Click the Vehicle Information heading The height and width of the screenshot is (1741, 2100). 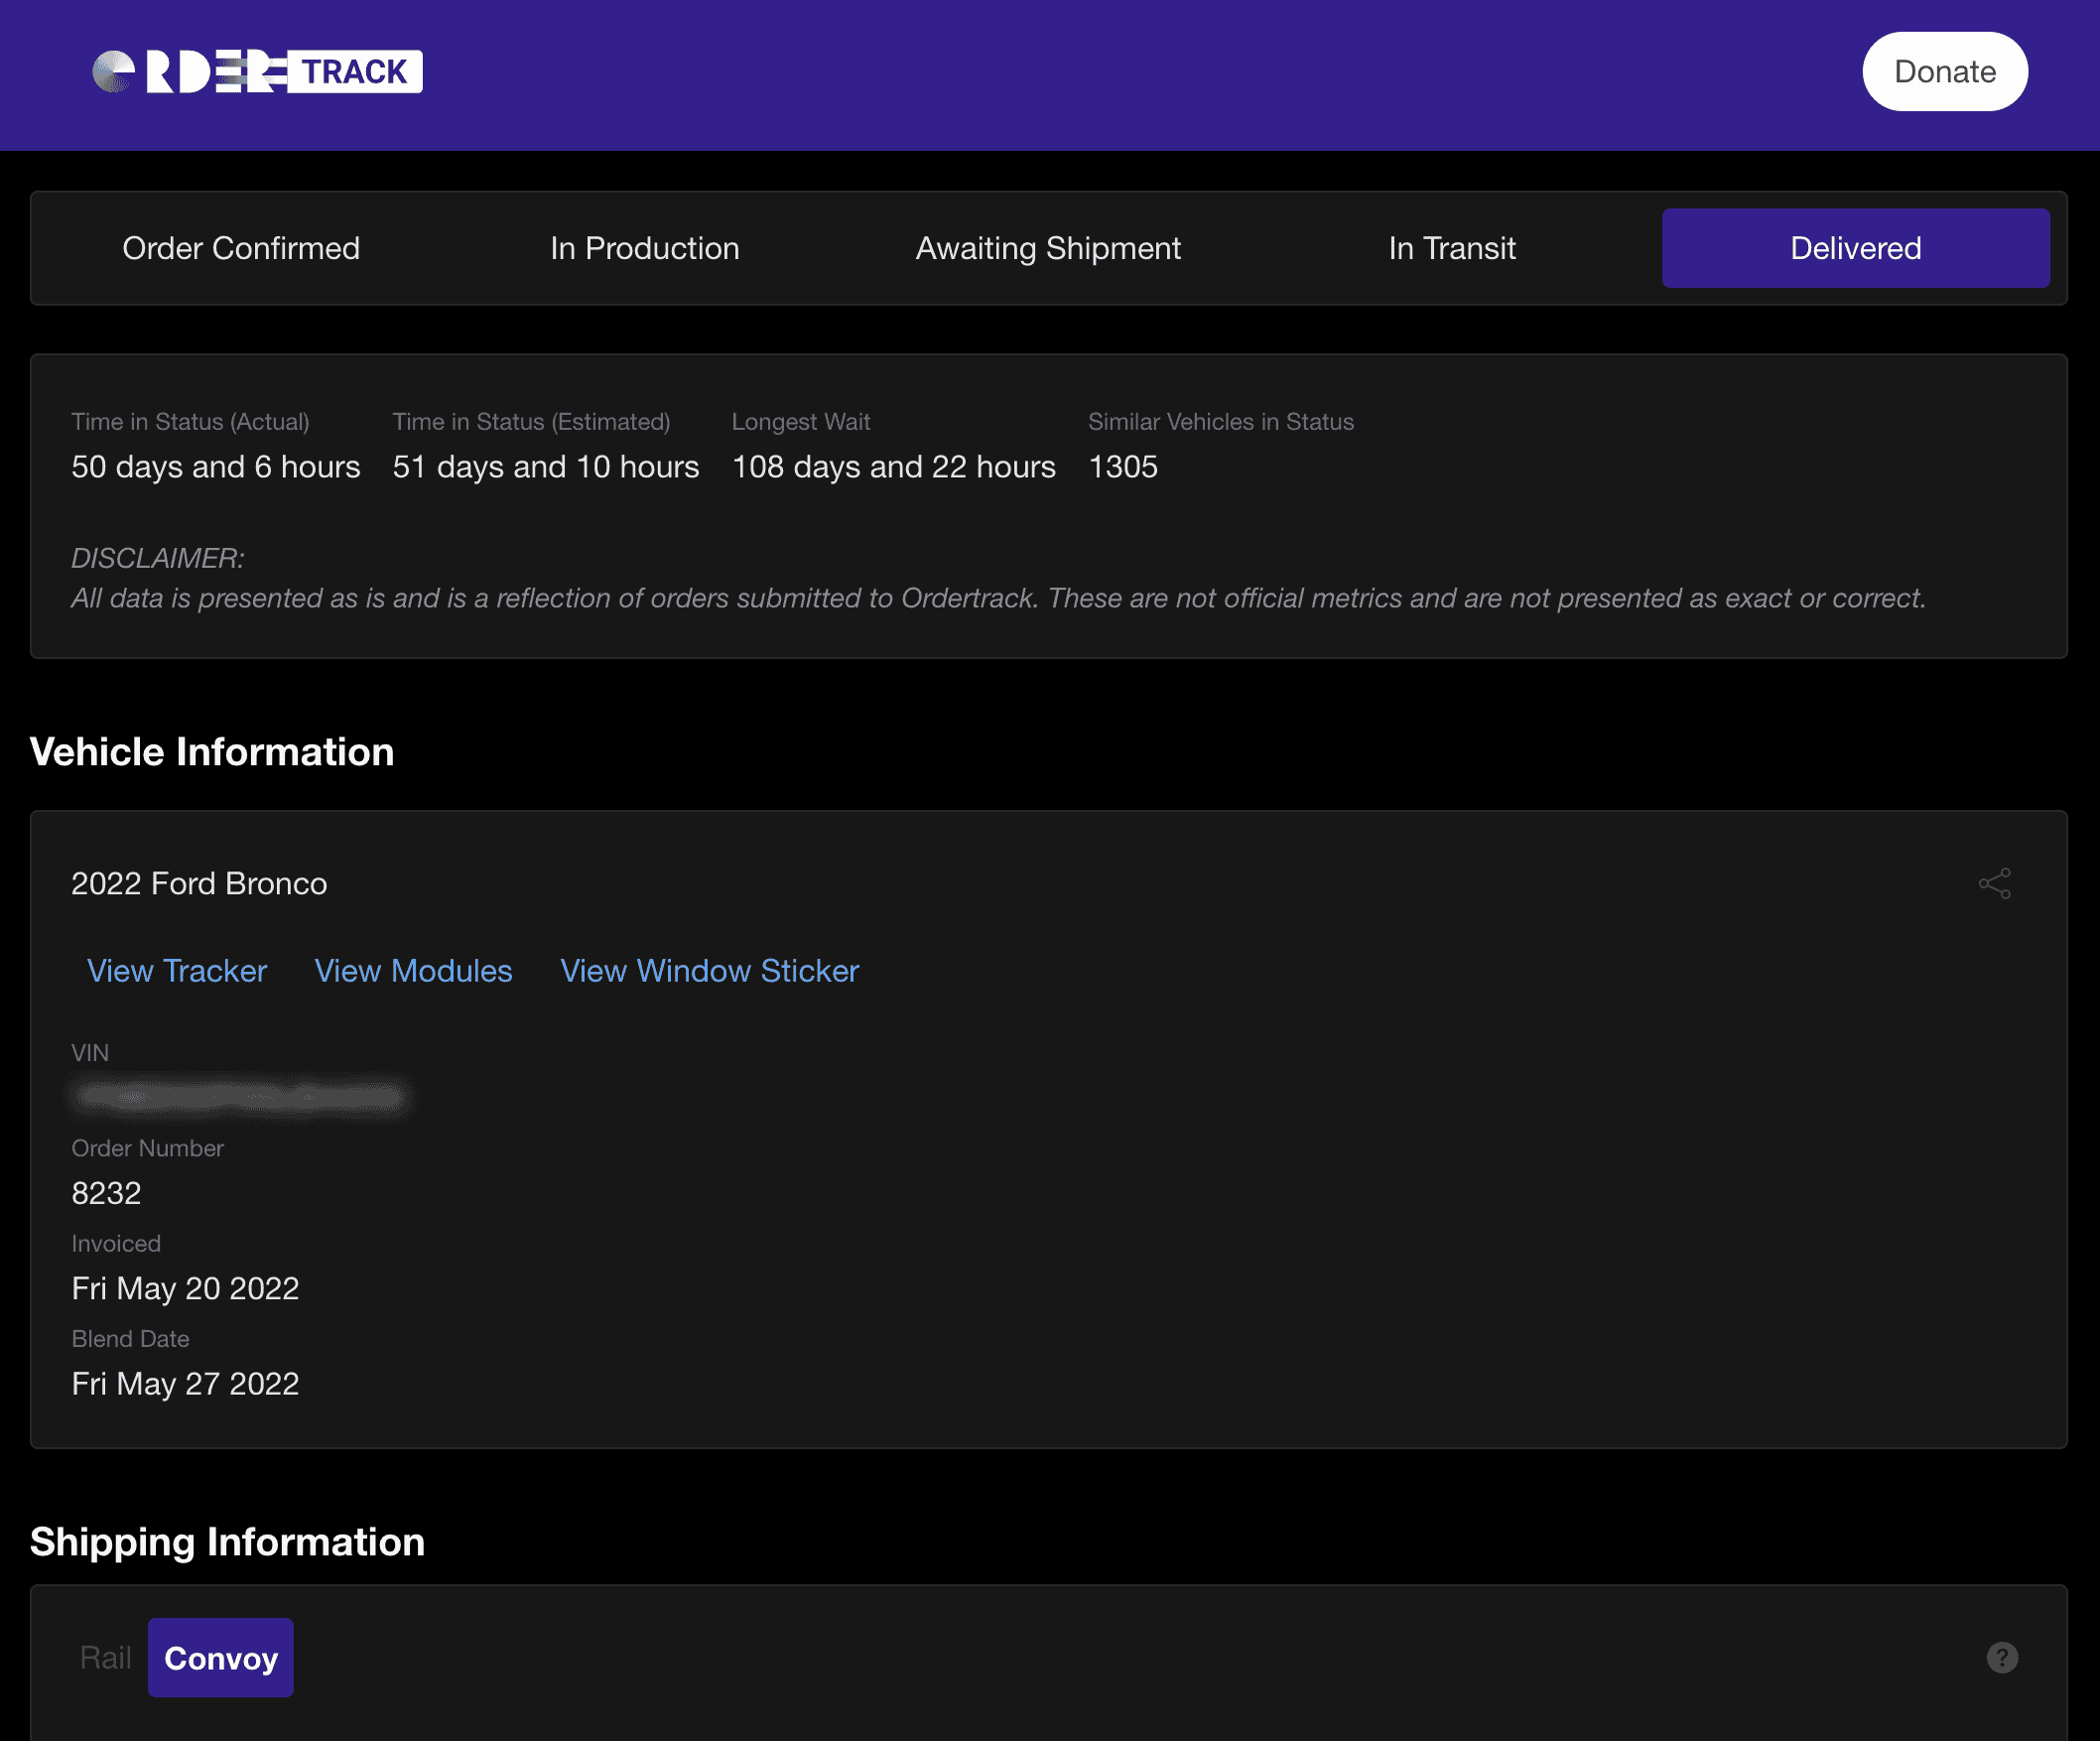click(x=212, y=751)
